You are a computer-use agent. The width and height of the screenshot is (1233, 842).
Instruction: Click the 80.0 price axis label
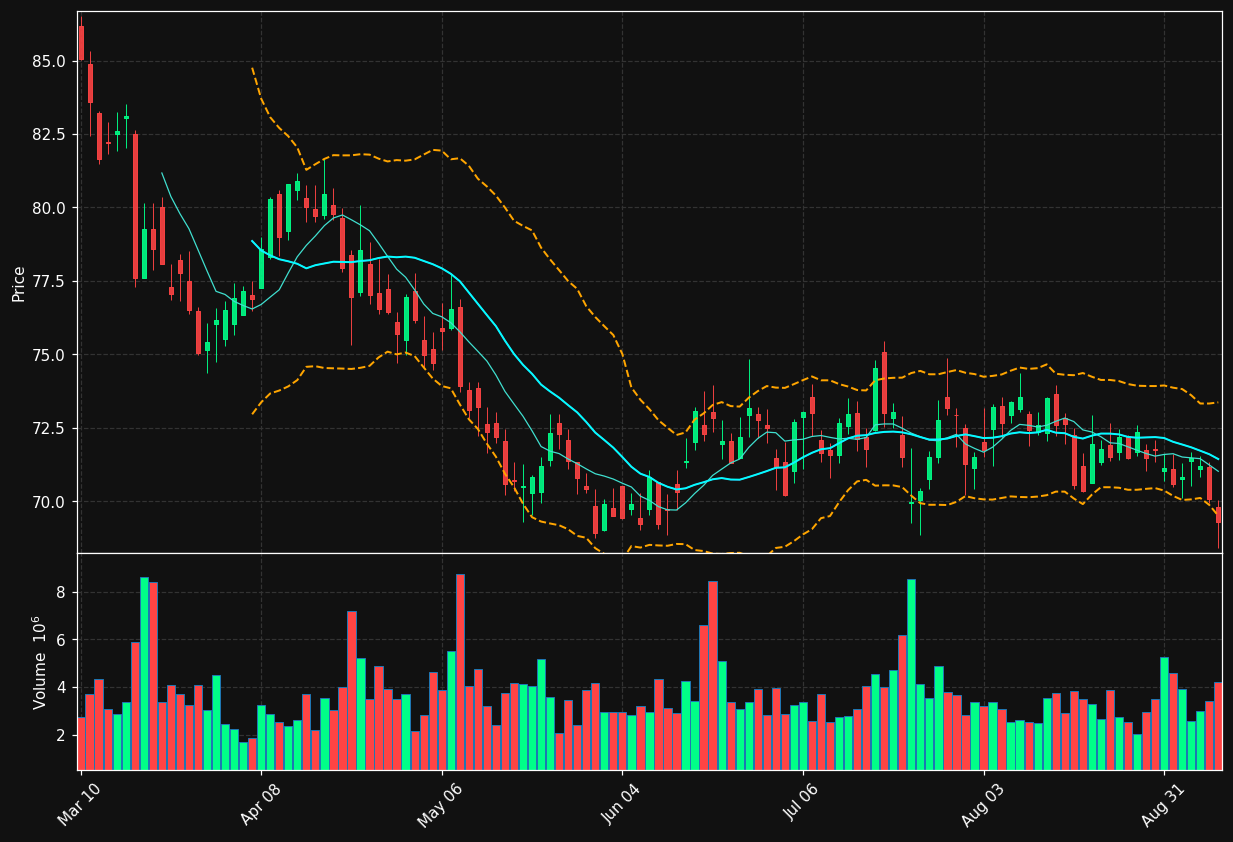pos(48,208)
